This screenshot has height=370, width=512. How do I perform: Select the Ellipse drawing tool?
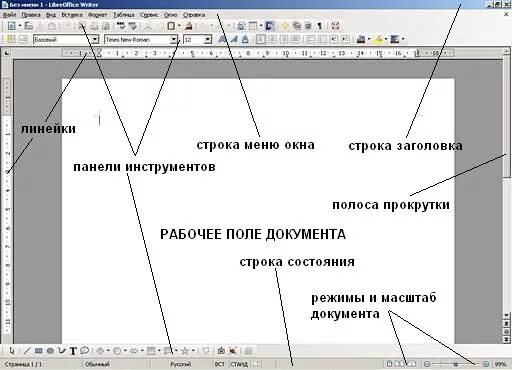50,351
